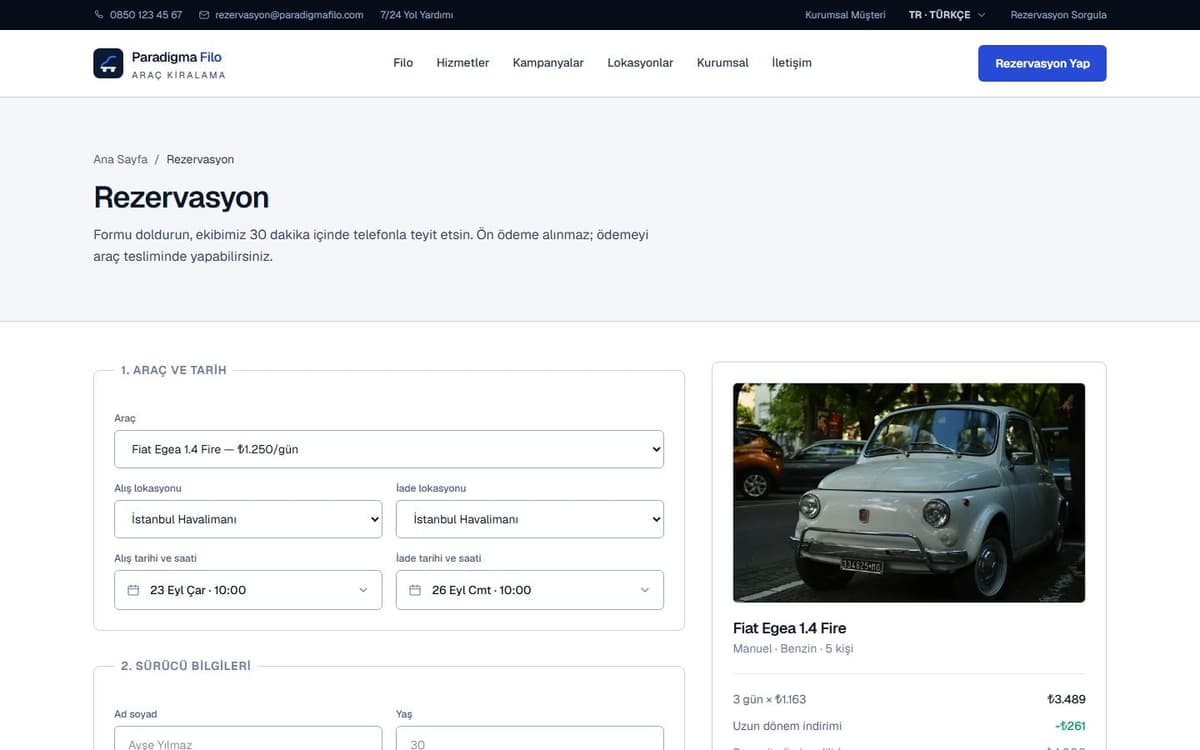This screenshot has width=1200, height=750.
Task: Click the Uzun dönem indirimi row label
Action: click(x=788, y=726)
